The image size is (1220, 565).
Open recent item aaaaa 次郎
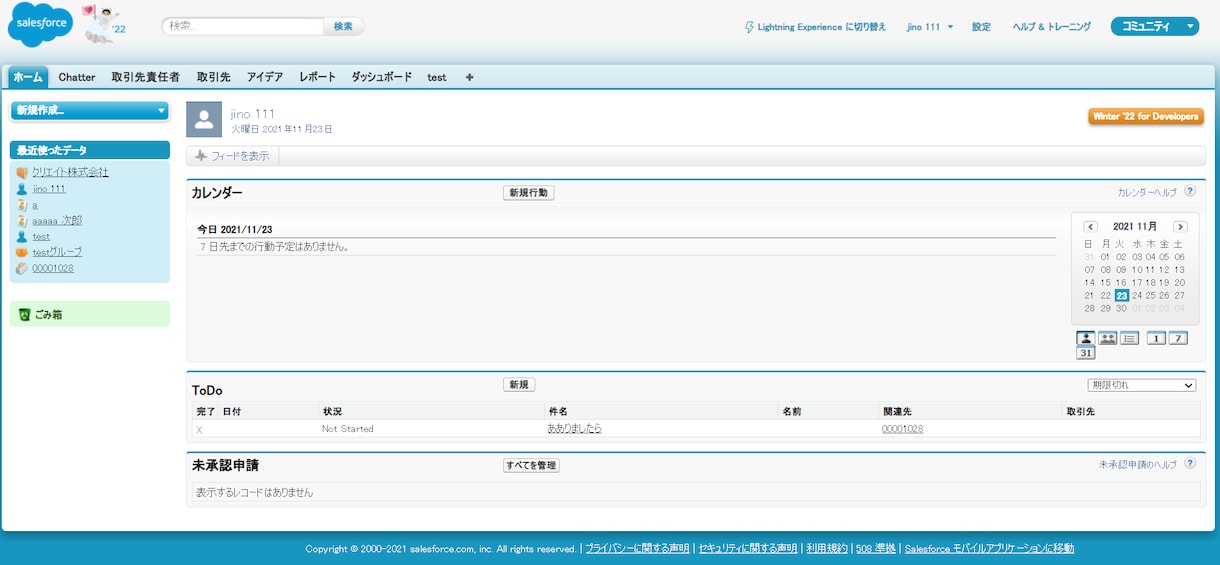click(57, 221)
